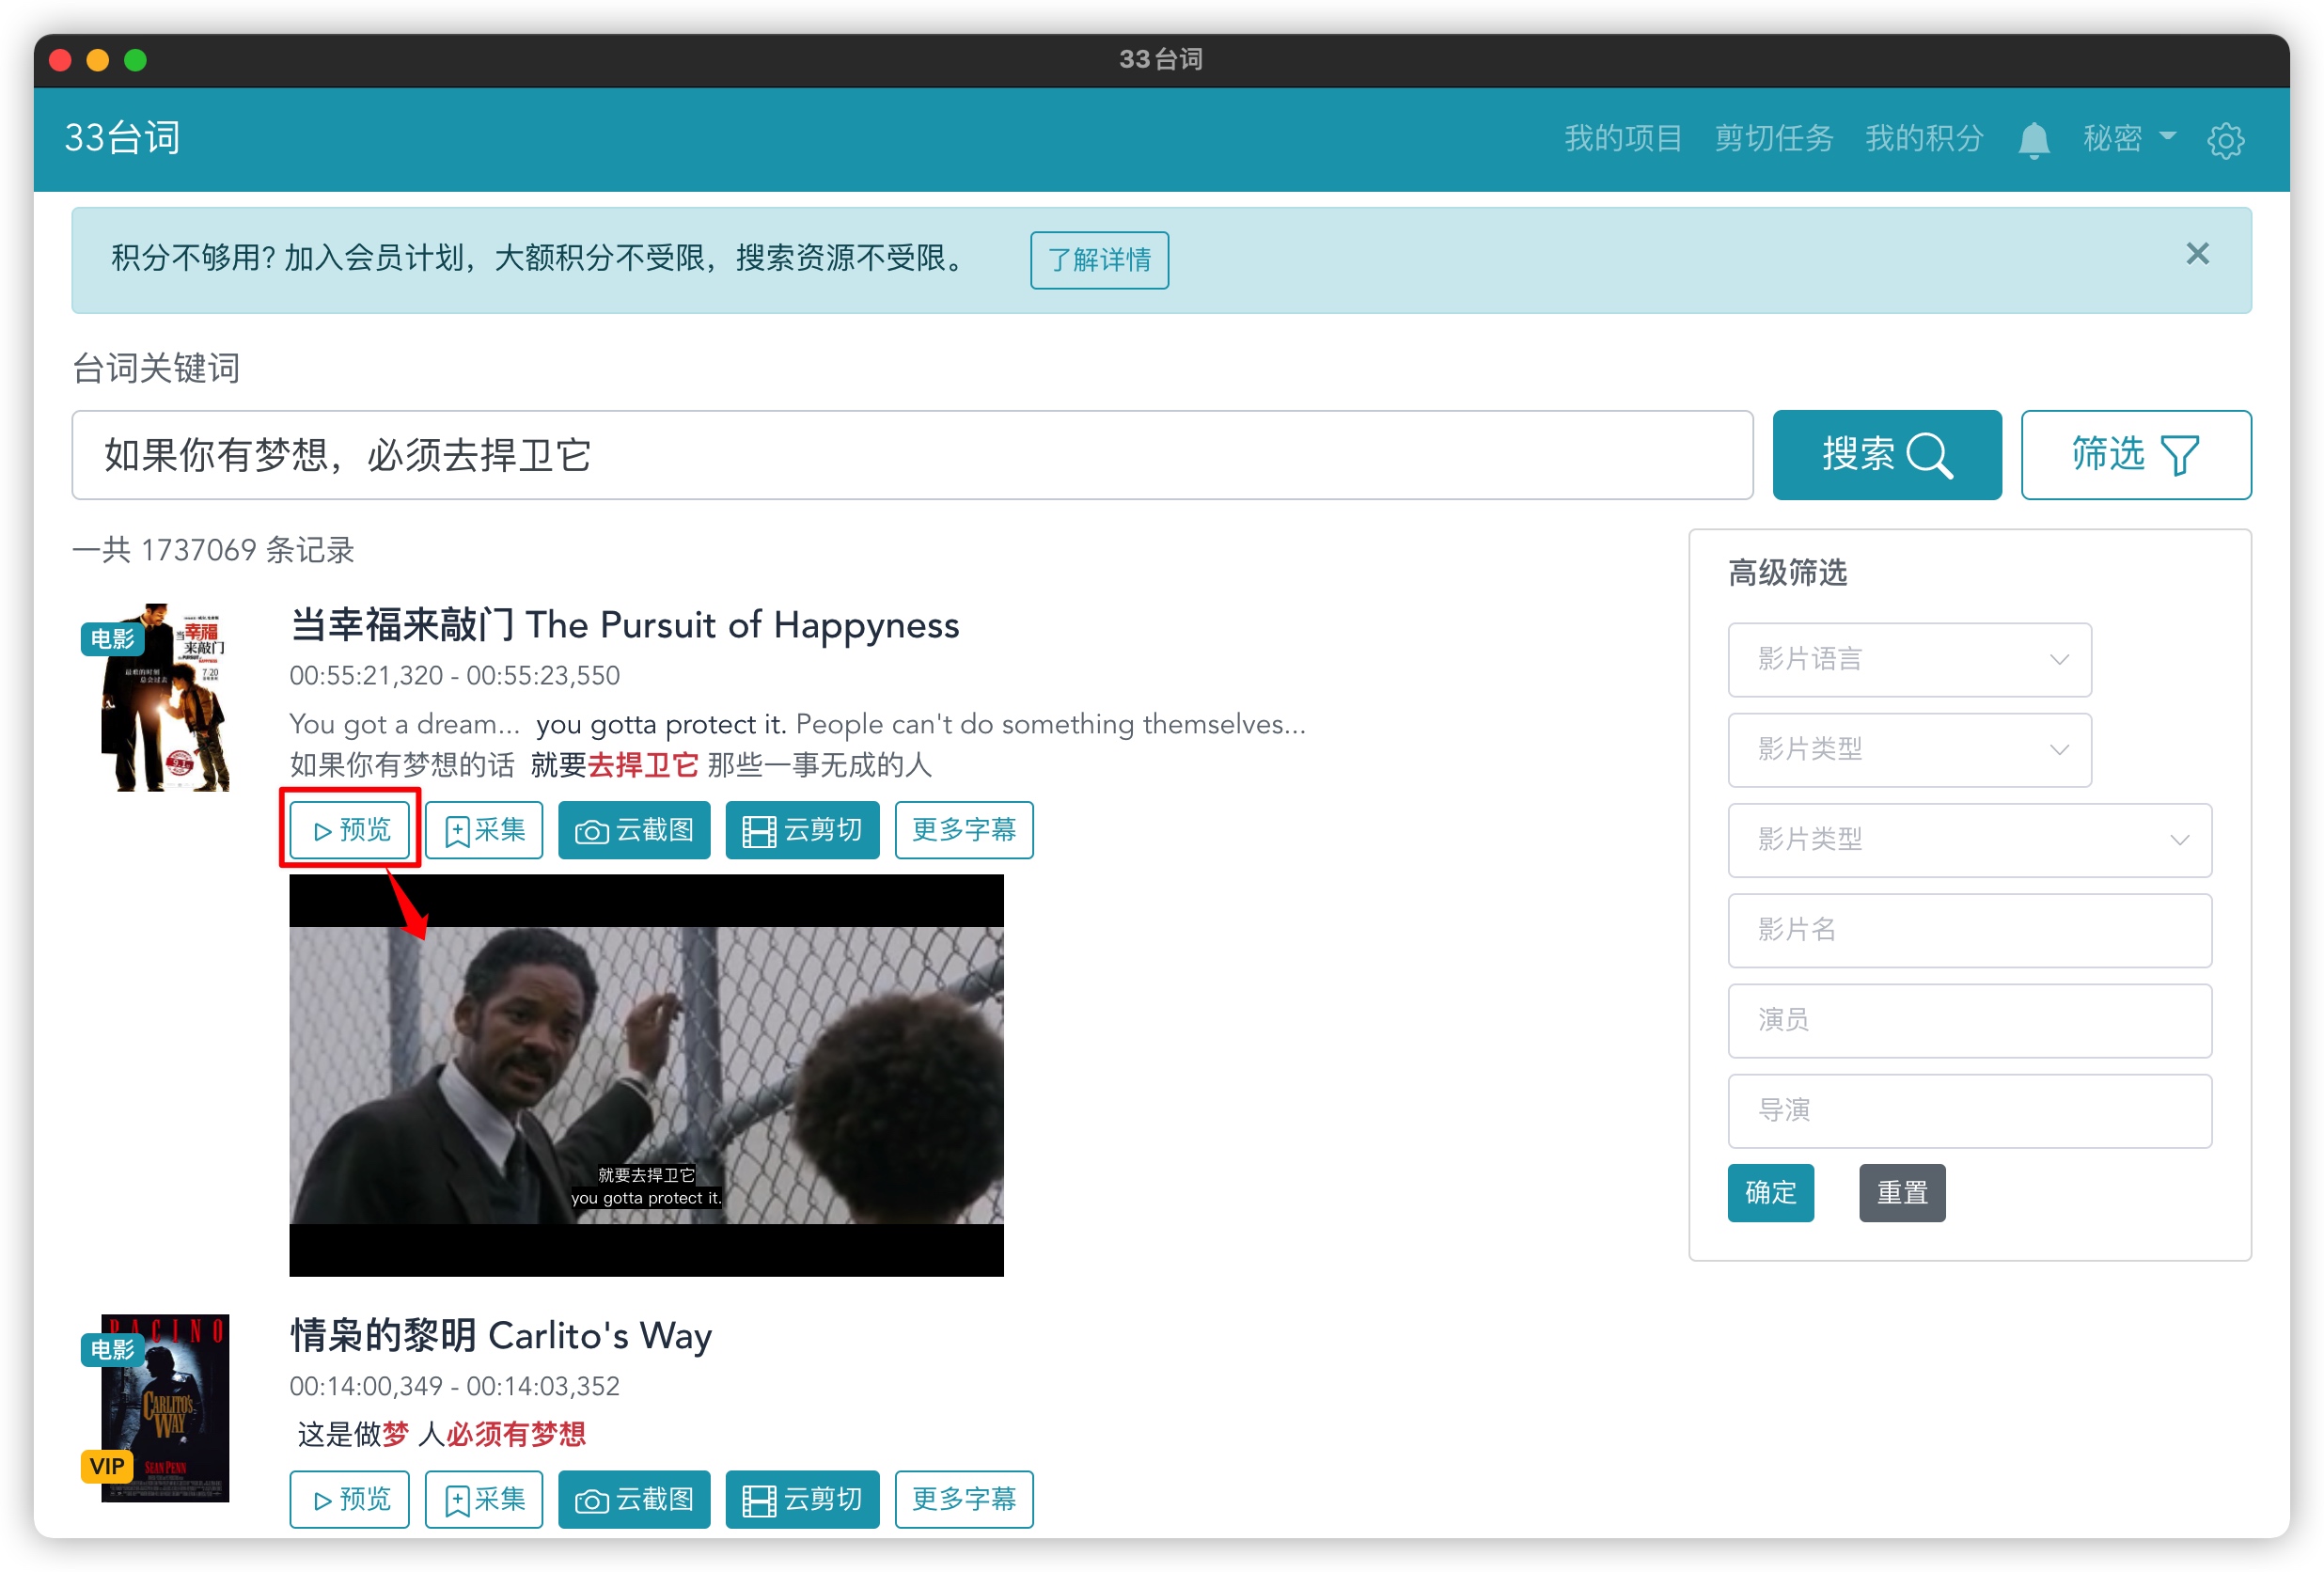Click the 演员 input field
This screenshot has width=2324, height=1572.
pos(1969,1020)
